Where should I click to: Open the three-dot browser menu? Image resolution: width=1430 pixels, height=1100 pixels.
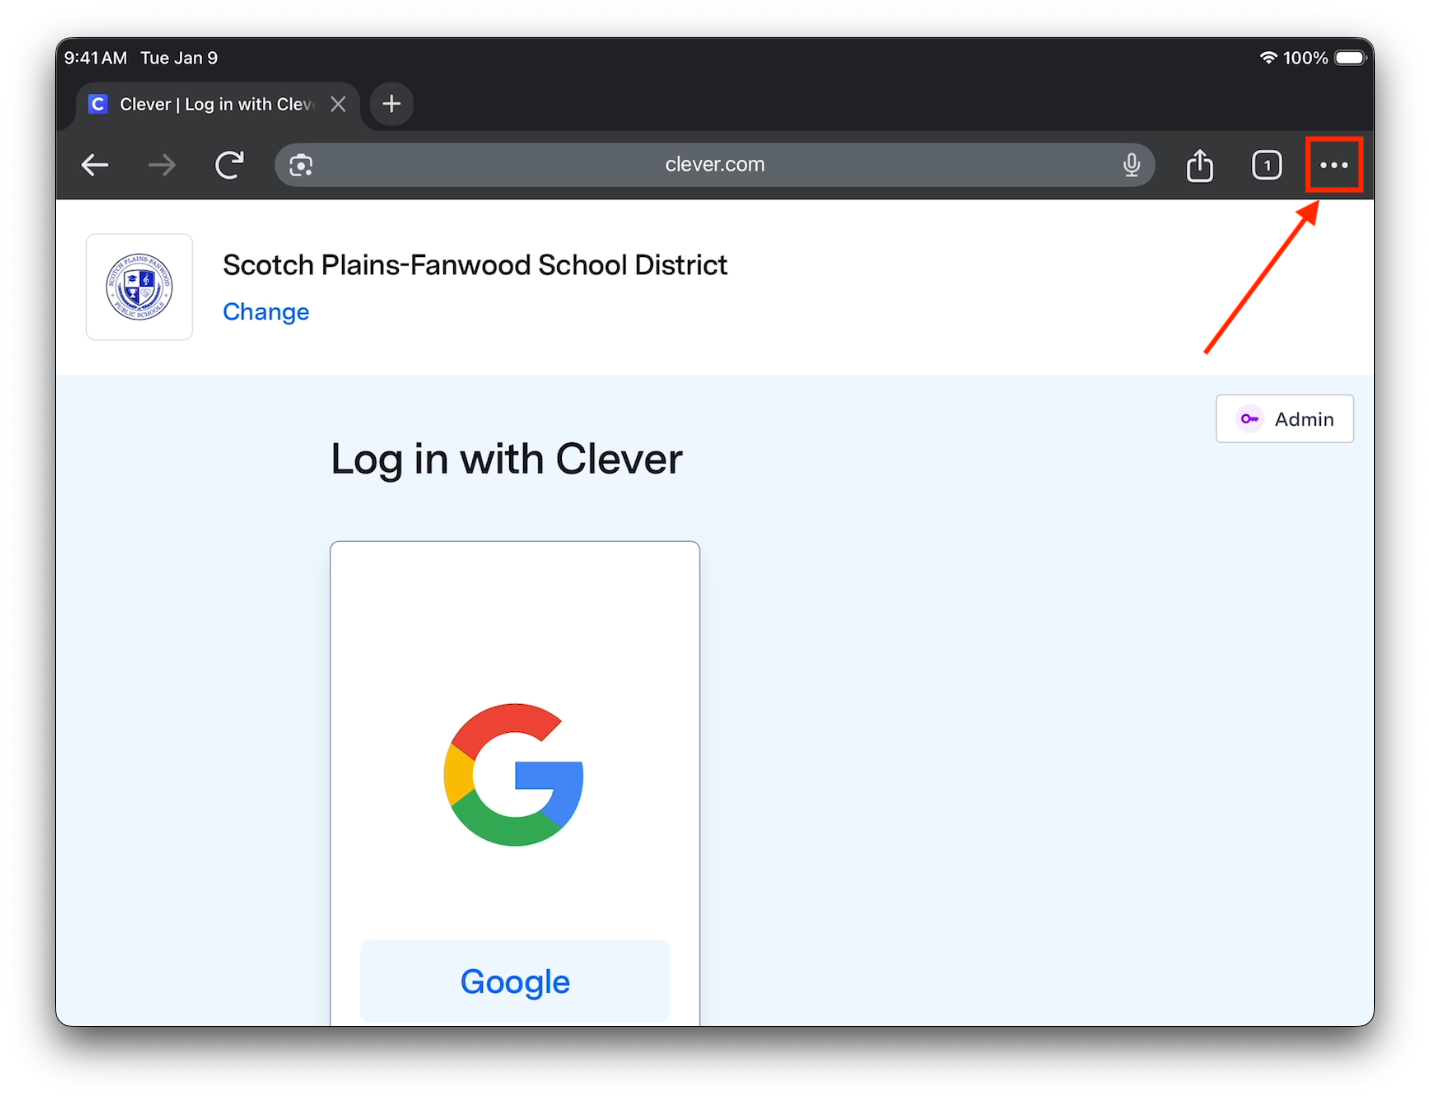coord(1334,165)
